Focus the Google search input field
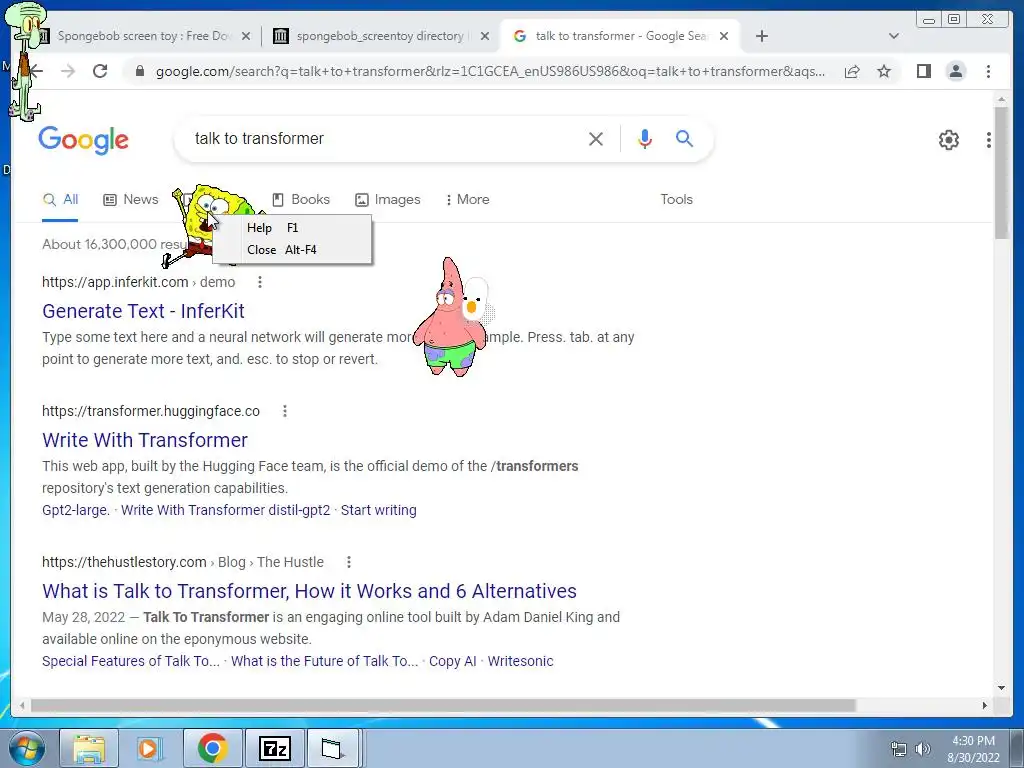This screenshot has width=1024, height=768. 385,138
